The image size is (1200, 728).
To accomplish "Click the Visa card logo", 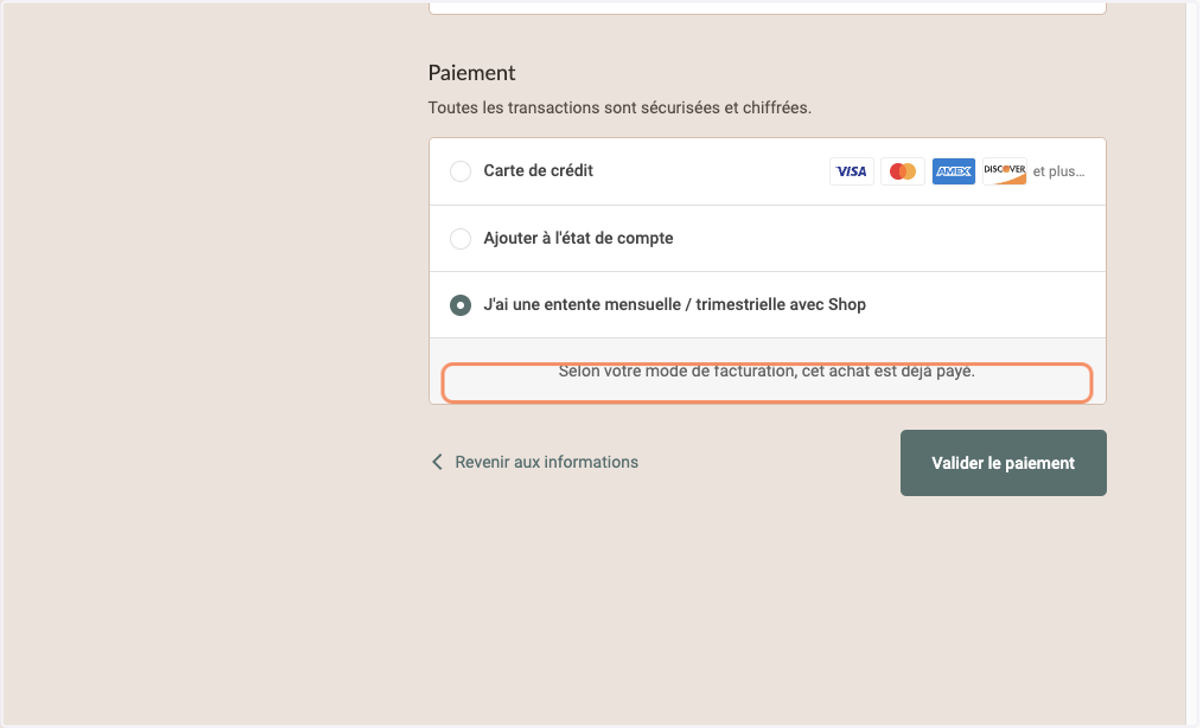I will click(x=852, y=171).
